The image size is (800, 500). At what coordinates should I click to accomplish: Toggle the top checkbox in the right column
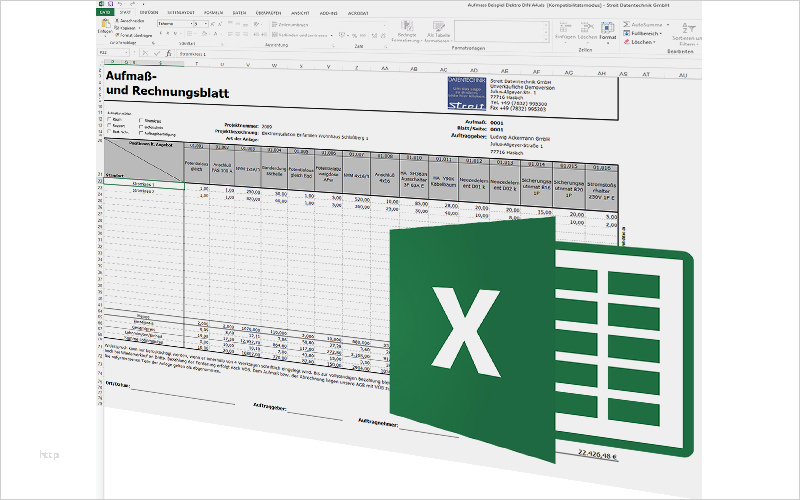tap(141, 122)
